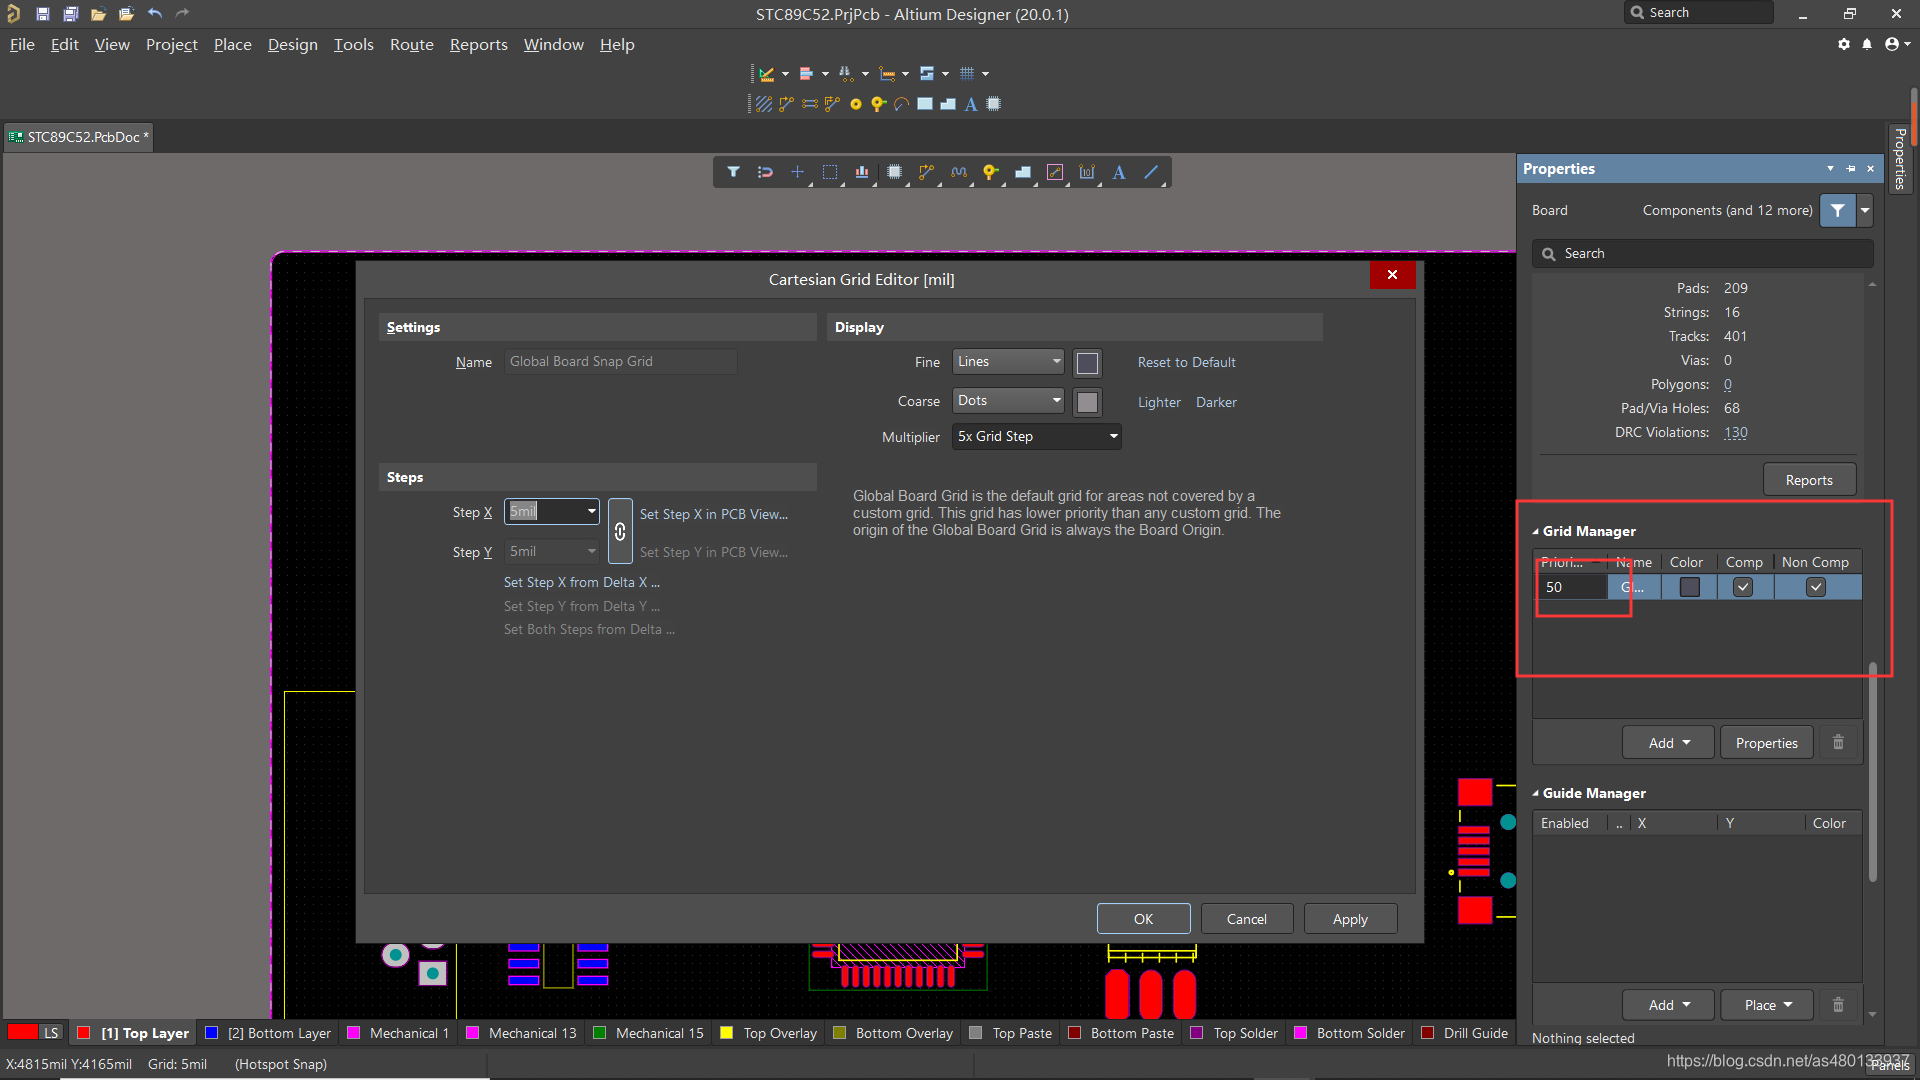Click the link Step X and Y icon

click(x=620, y=531)
